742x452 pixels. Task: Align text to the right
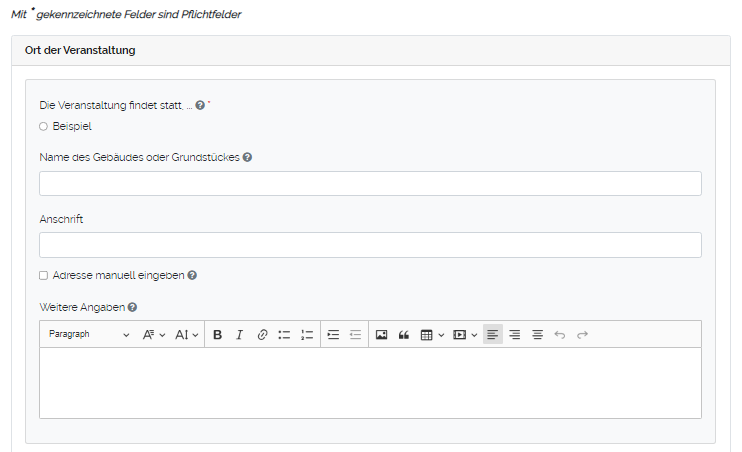(x=515, y=335)
